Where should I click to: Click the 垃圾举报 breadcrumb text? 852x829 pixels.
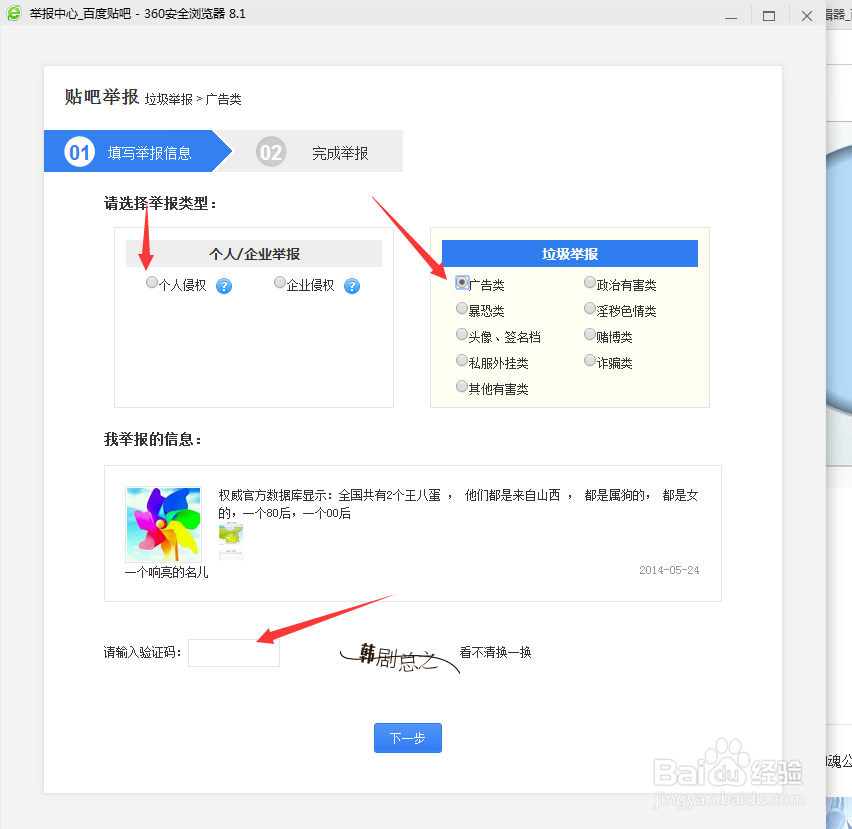point(168,99)
